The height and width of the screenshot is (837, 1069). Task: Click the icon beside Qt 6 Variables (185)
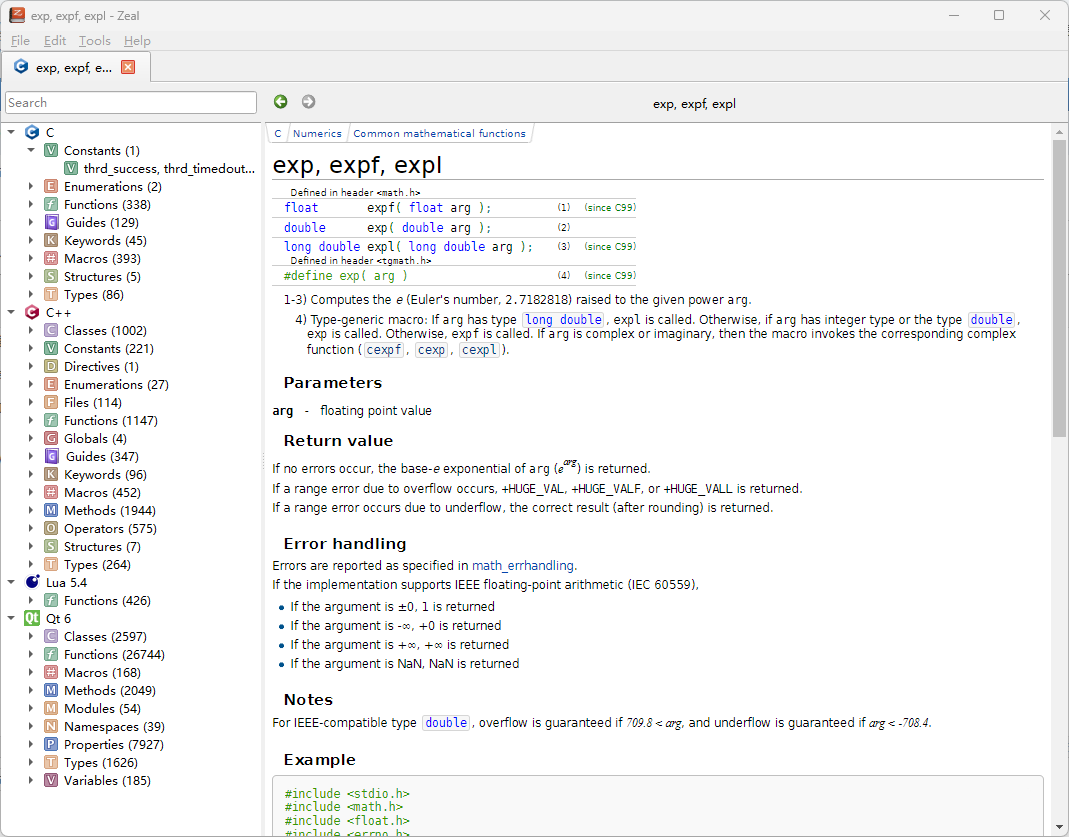tap(51, 780)
